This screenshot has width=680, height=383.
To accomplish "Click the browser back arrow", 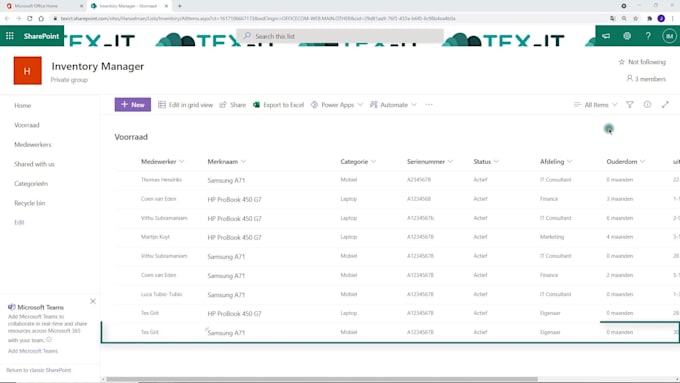I will 7,19.
